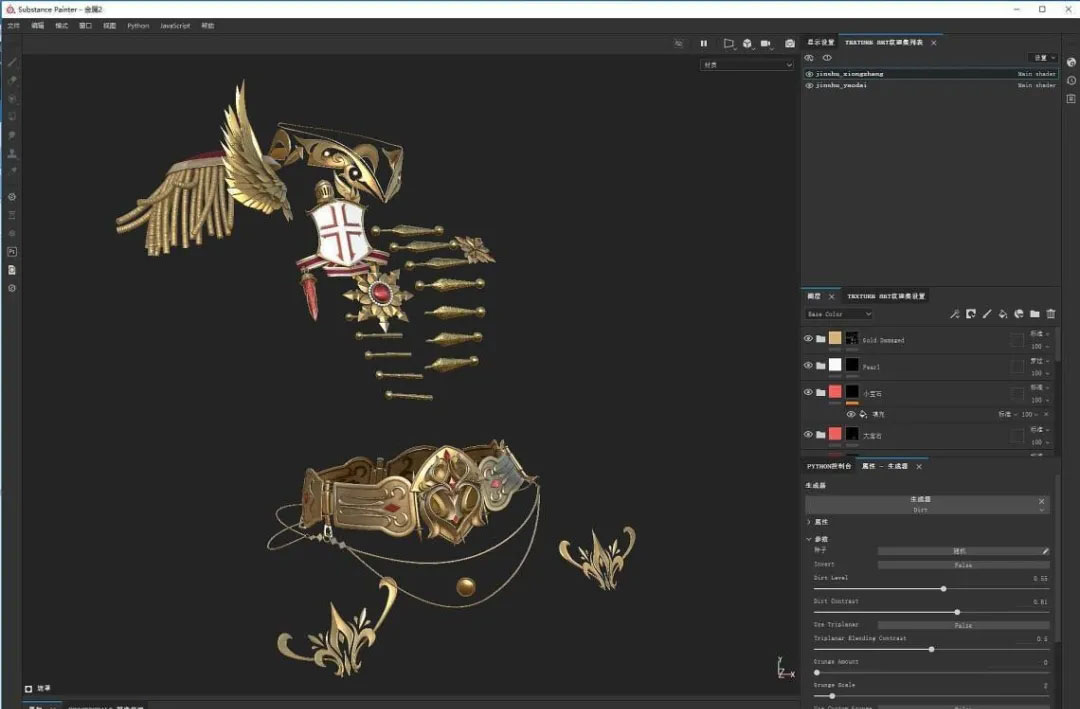Switch to the PYTHON控制台 tab
This screenshot has height=709, width=1080.
(829, 466)
